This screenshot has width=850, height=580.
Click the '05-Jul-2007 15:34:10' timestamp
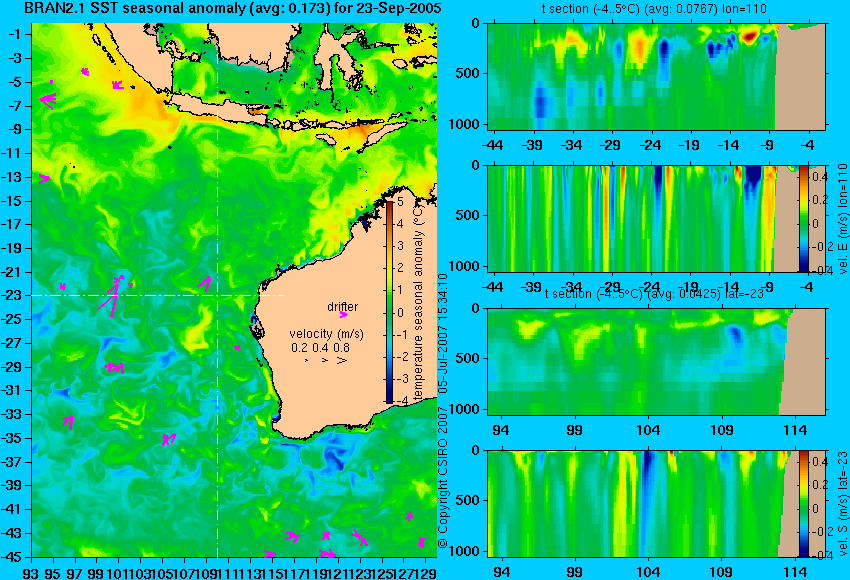click(443, 333)
